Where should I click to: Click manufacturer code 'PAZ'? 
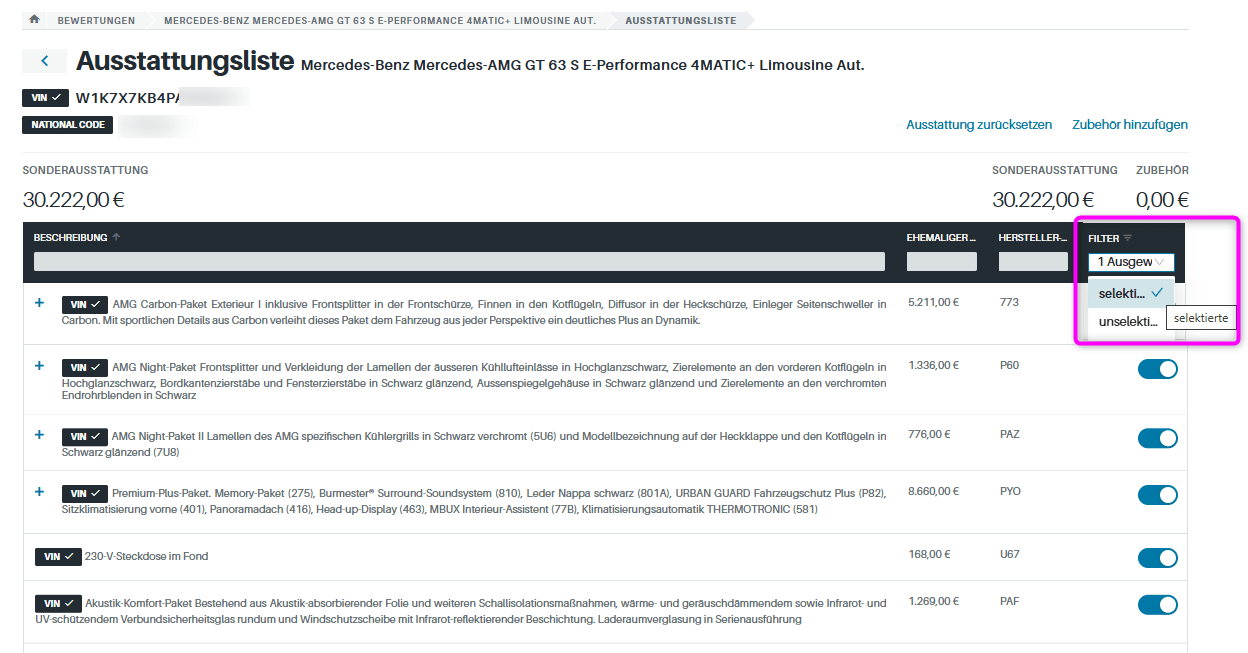pos(1010,434)
